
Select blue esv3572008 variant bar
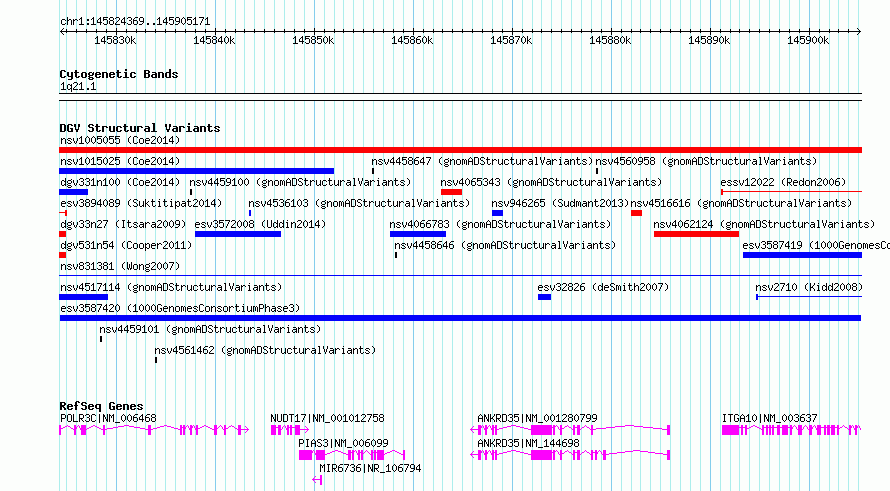tap(238, 234)
